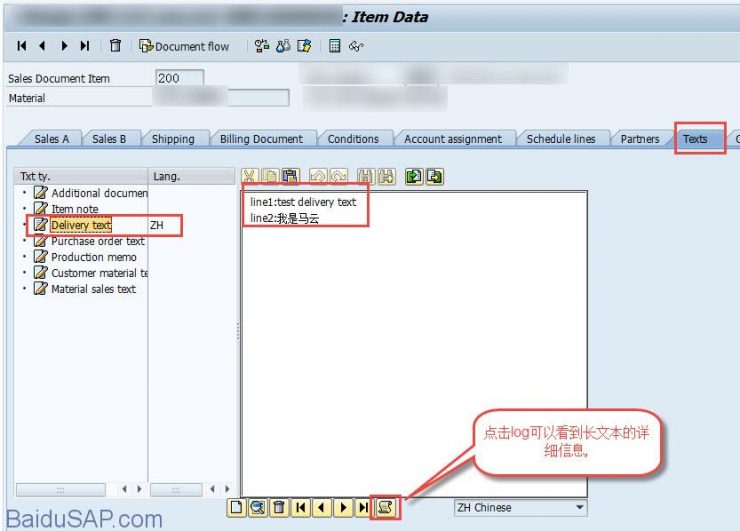Click the Document flow button
The image size is (740, 531).
184,46
